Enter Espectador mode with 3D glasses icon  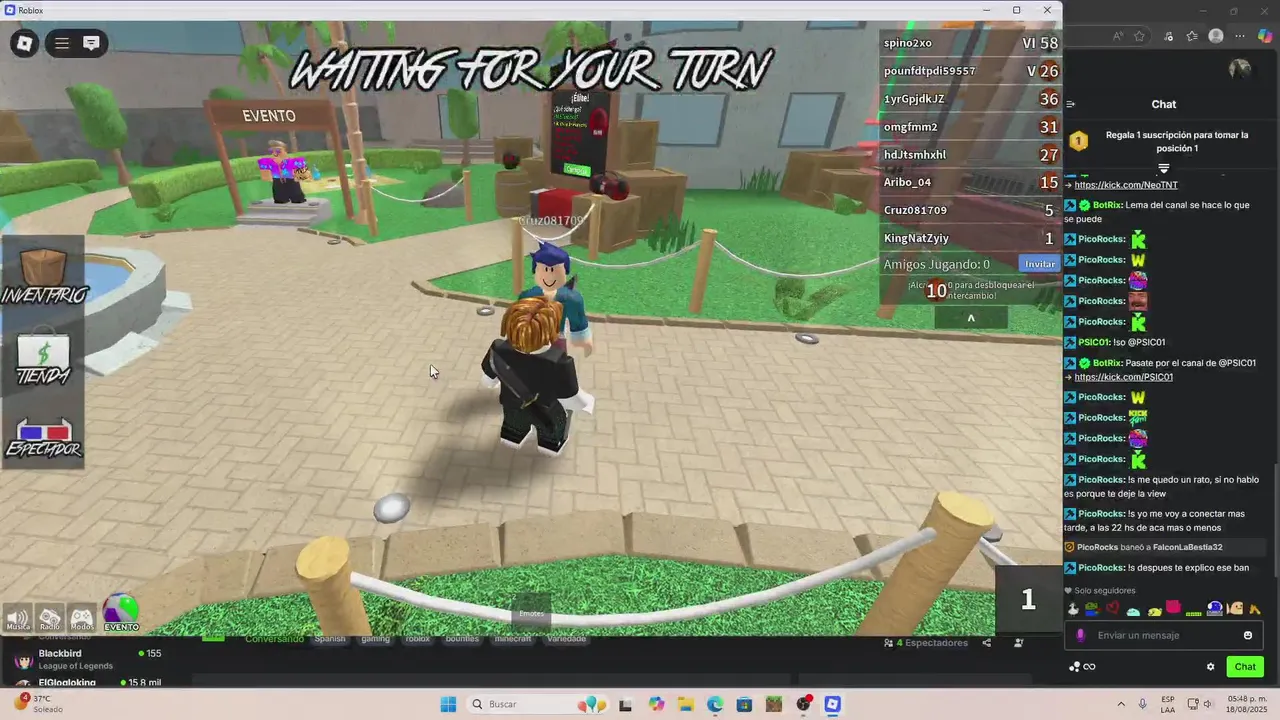[43, 439]
